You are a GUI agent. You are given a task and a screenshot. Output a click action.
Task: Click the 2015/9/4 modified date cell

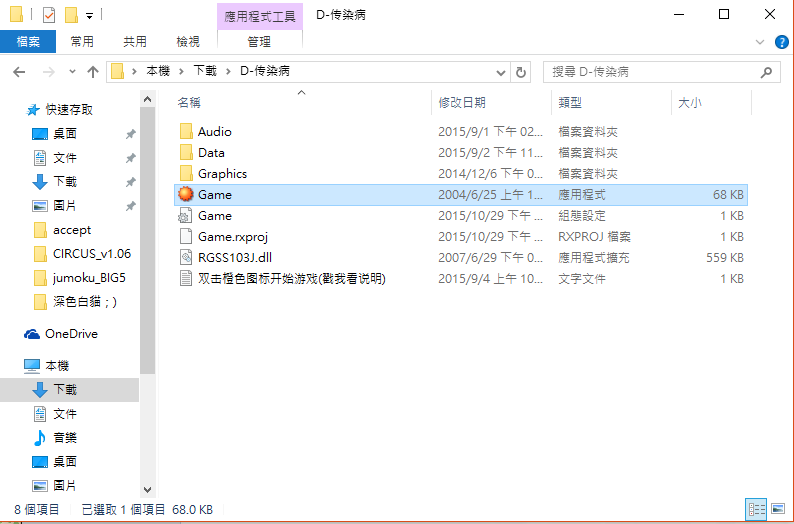point(490,278)
